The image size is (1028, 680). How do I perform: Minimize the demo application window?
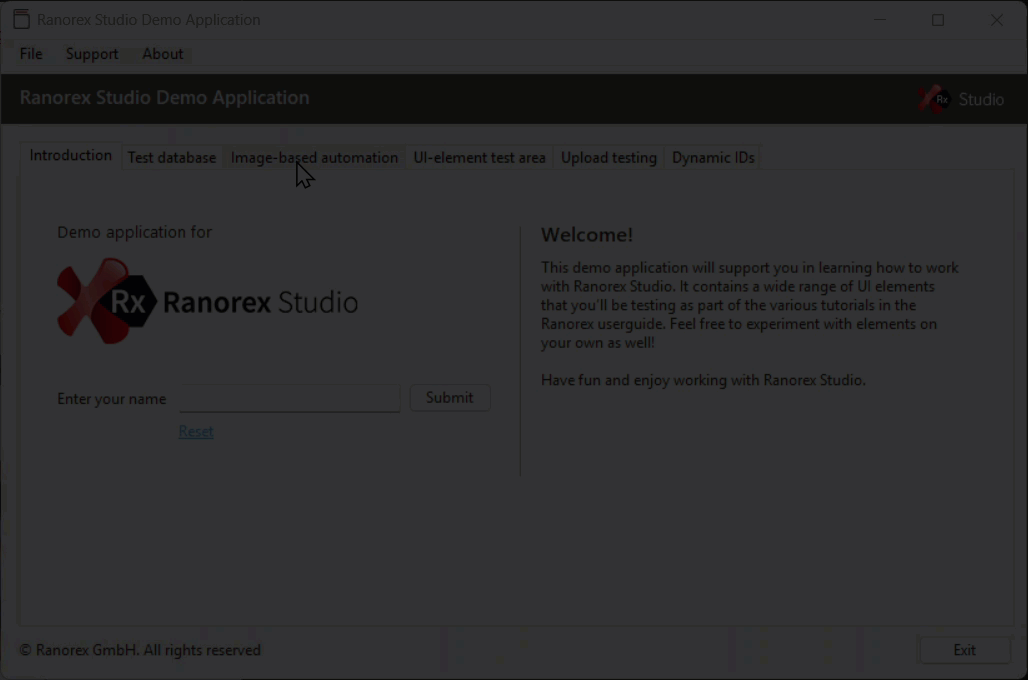(x=880, y=20)
